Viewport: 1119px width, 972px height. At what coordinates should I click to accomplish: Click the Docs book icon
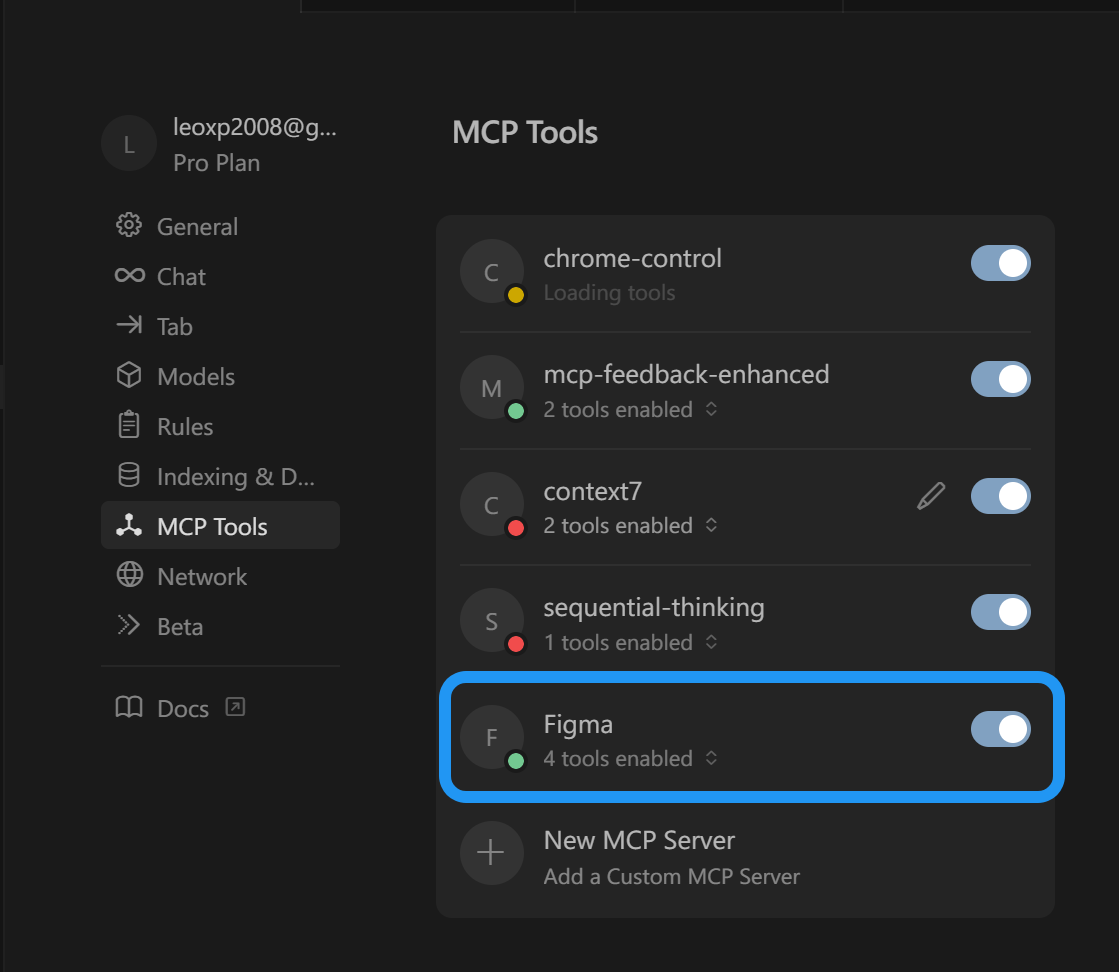click(129, 708)
